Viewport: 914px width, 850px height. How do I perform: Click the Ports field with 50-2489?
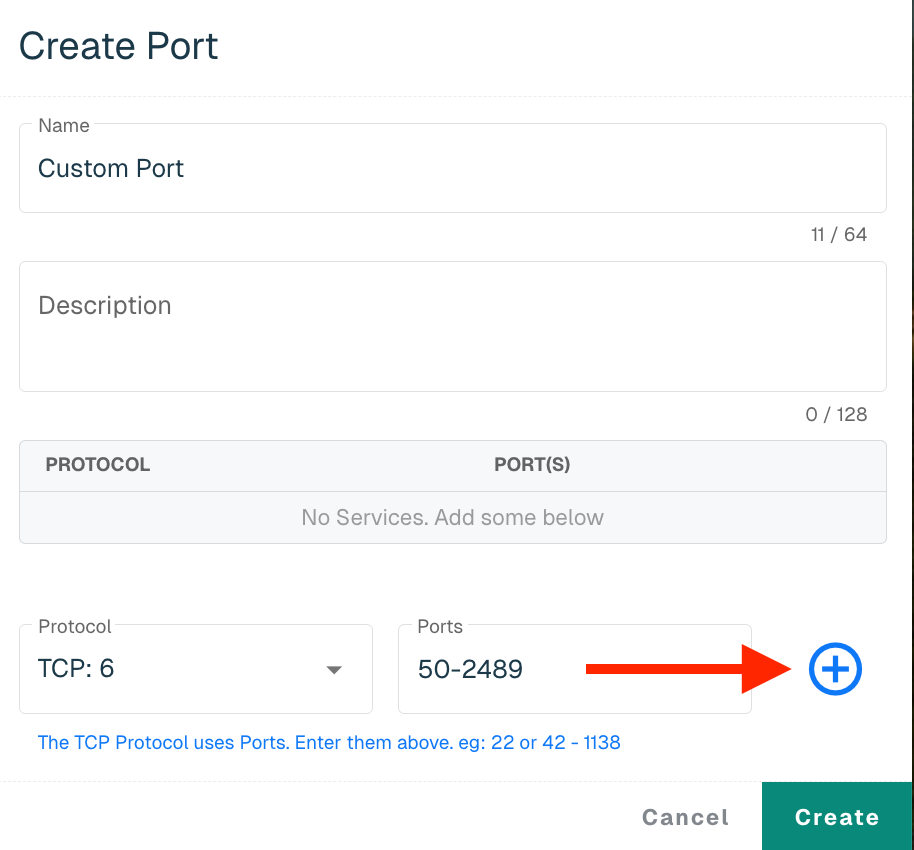click(575, 669)
